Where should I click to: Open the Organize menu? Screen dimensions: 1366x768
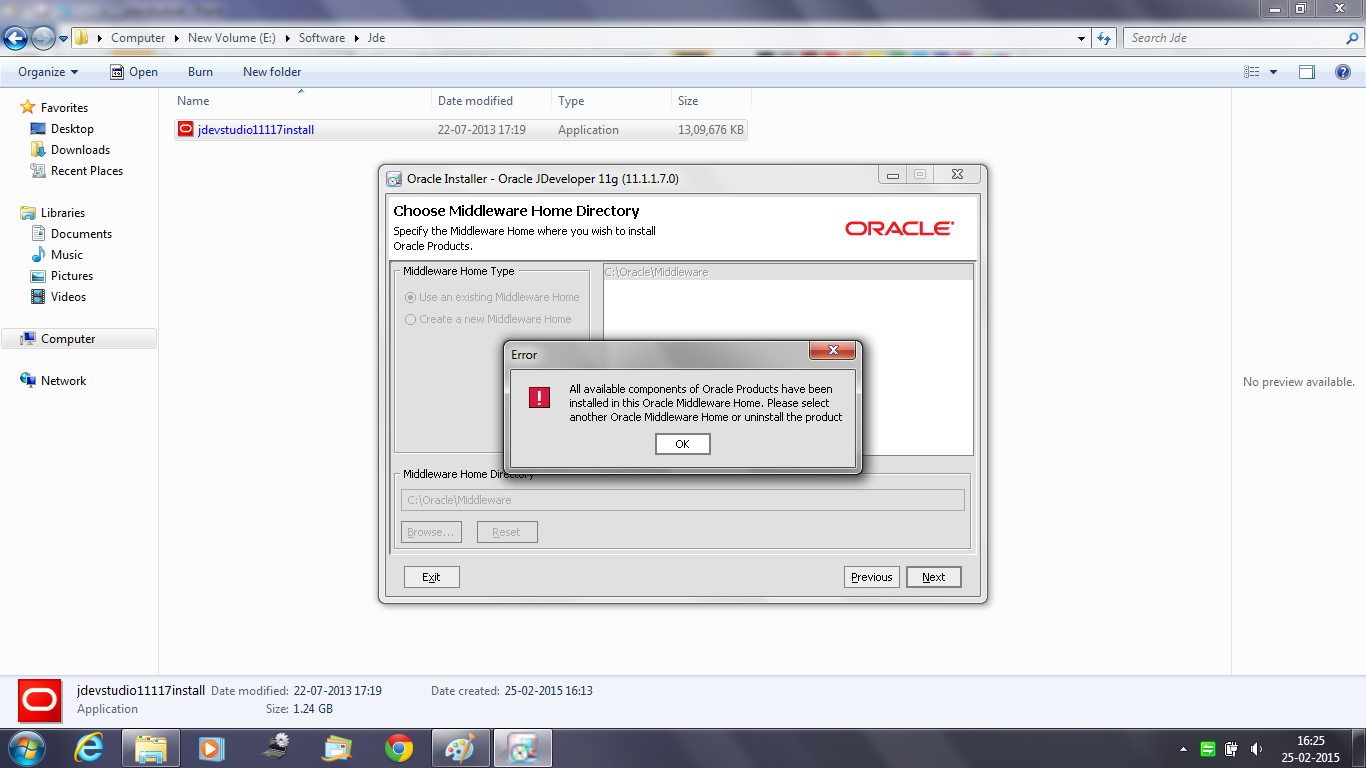pyautogui.click(x=48, y=72)
